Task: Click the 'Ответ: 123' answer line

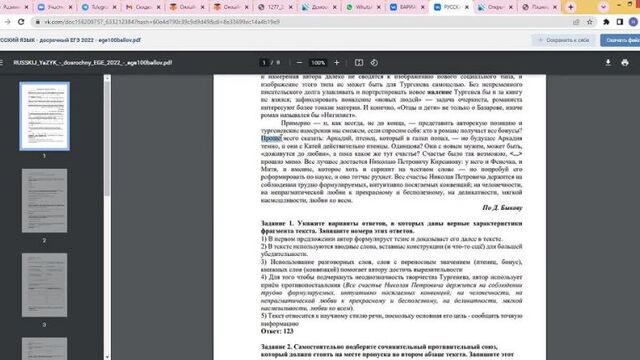Action: (x=277, y=331)
